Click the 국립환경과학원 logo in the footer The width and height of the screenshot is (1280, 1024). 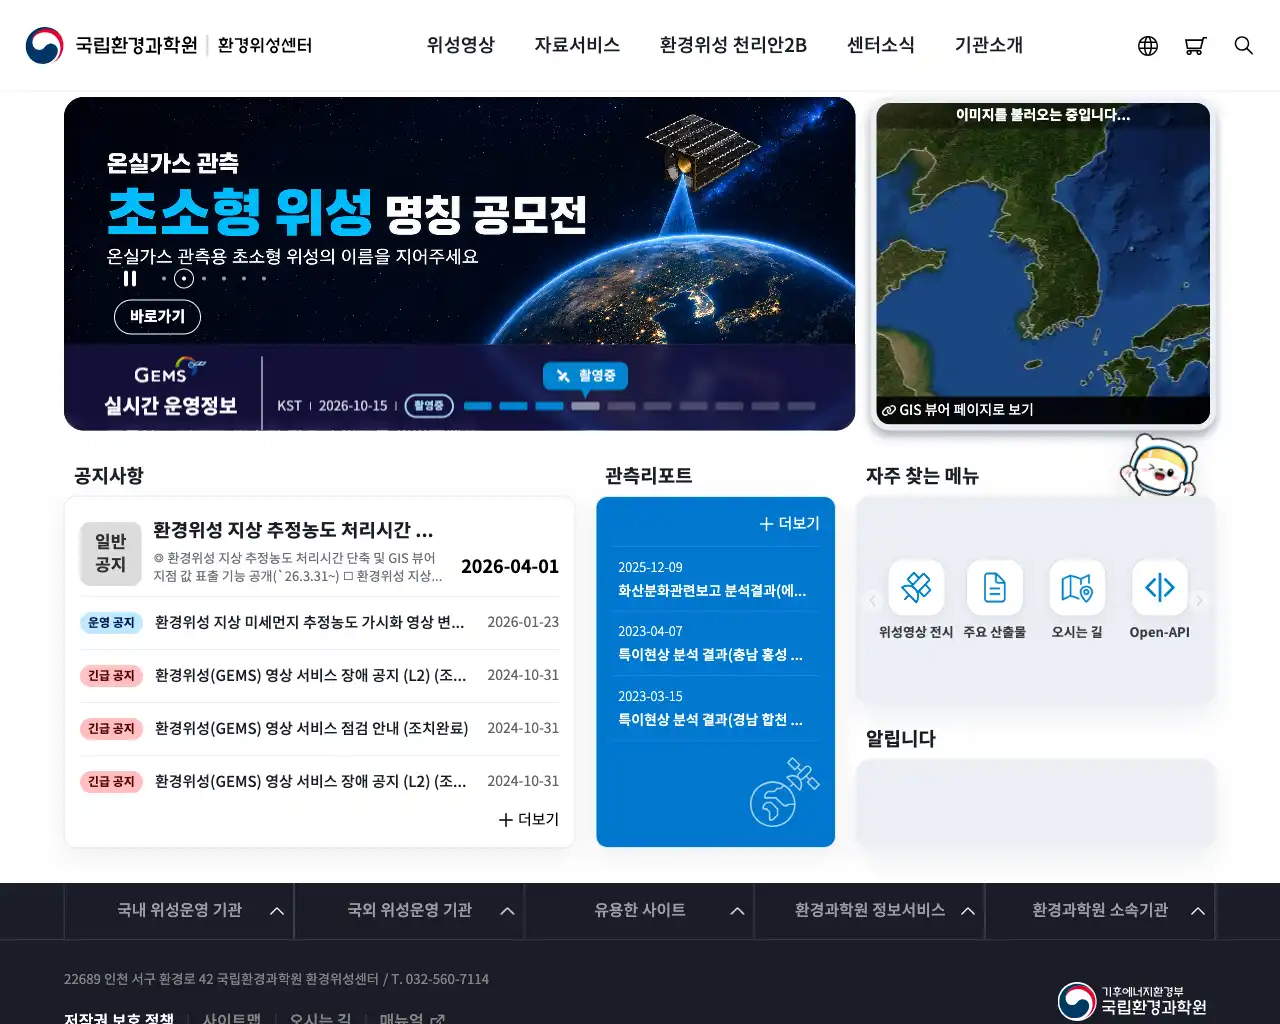point(1132,1001)
